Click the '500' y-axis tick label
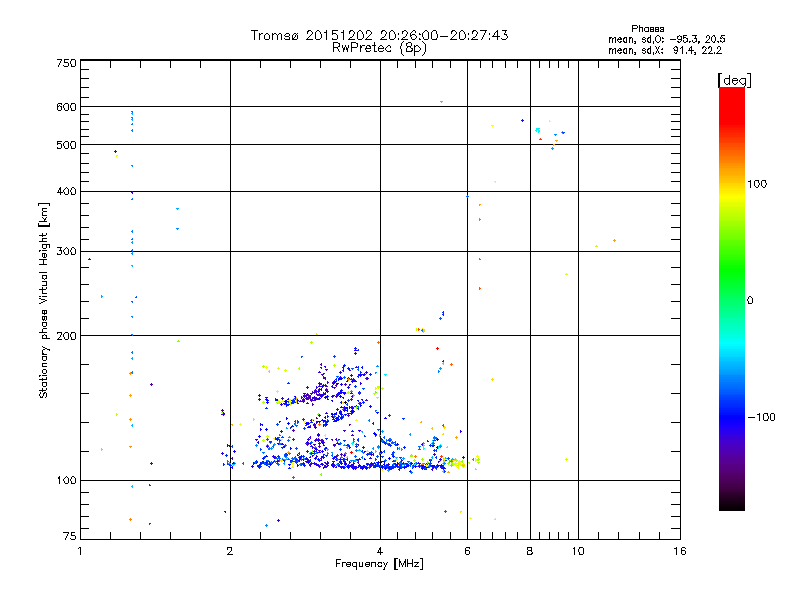The width and height of the screenshot is (800, 600). [x=66, y=145]
